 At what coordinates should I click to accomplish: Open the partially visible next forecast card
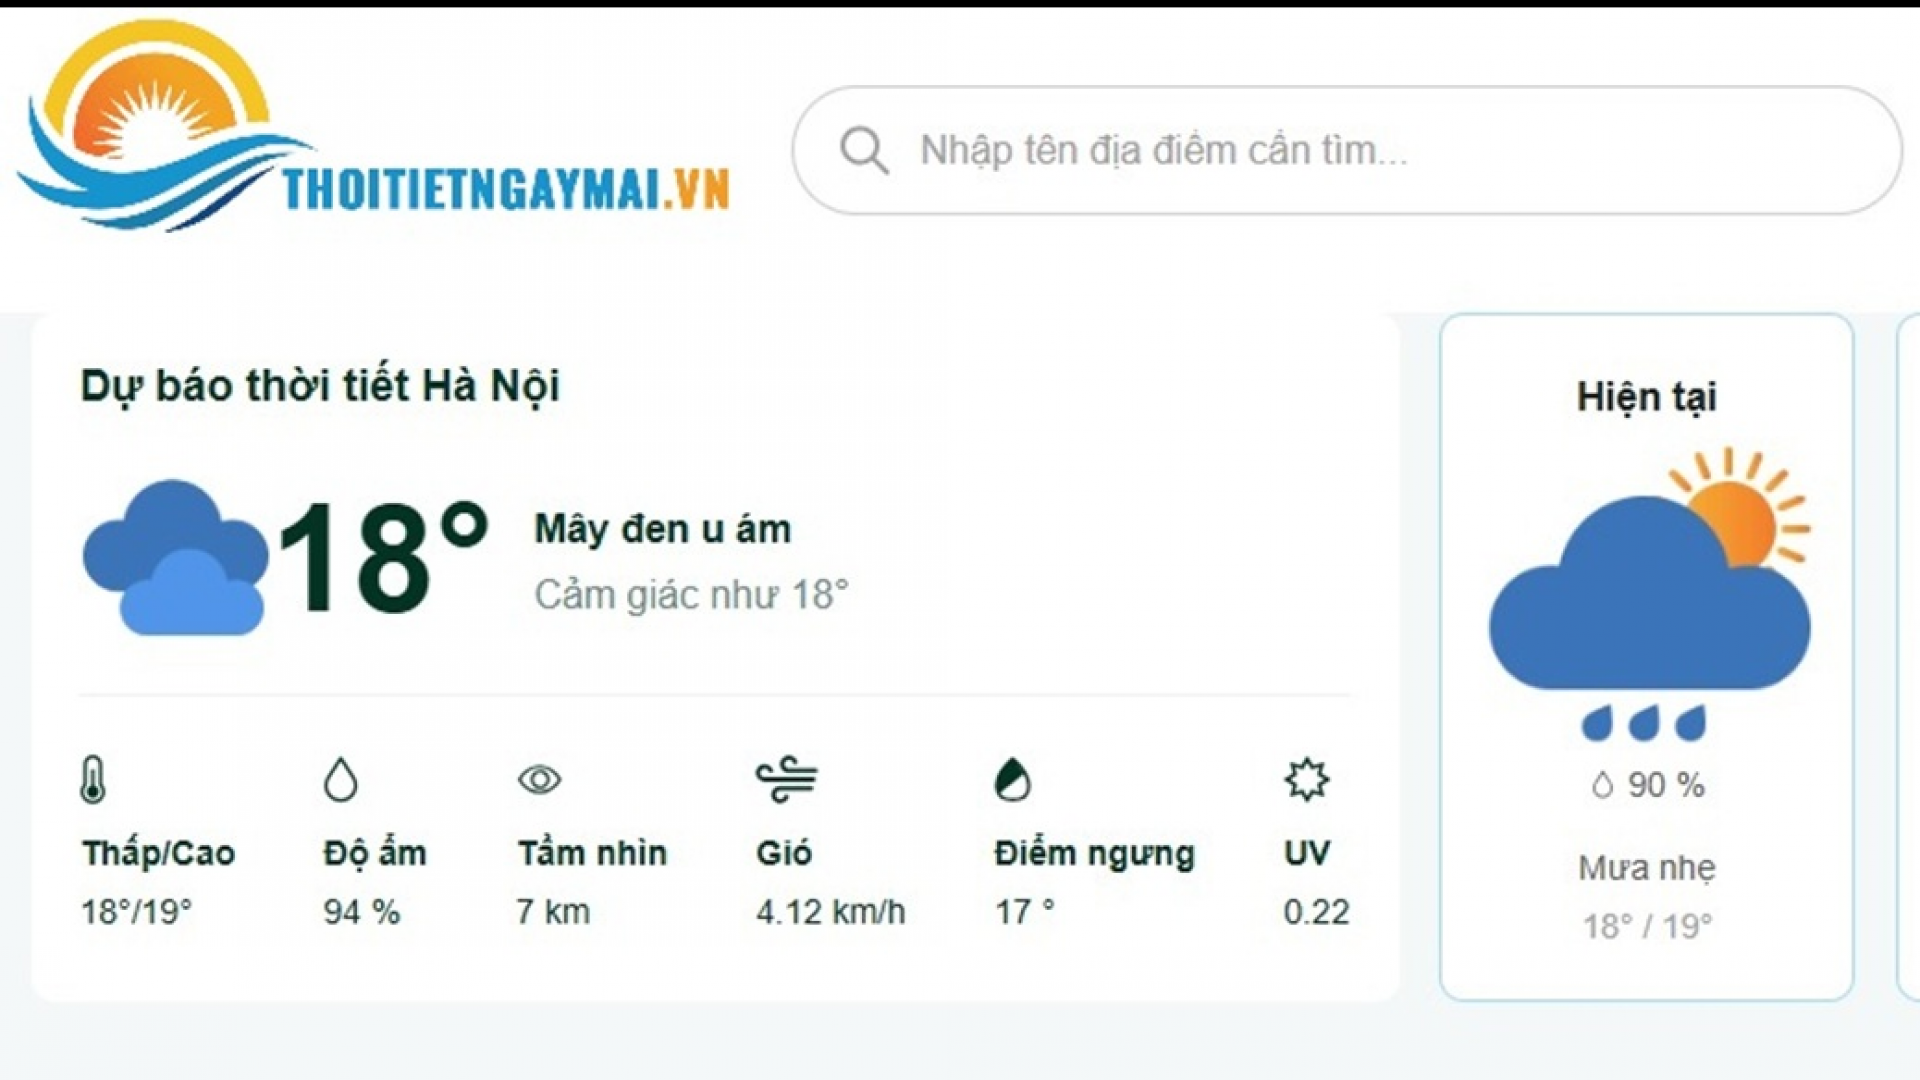point(1909,656)
